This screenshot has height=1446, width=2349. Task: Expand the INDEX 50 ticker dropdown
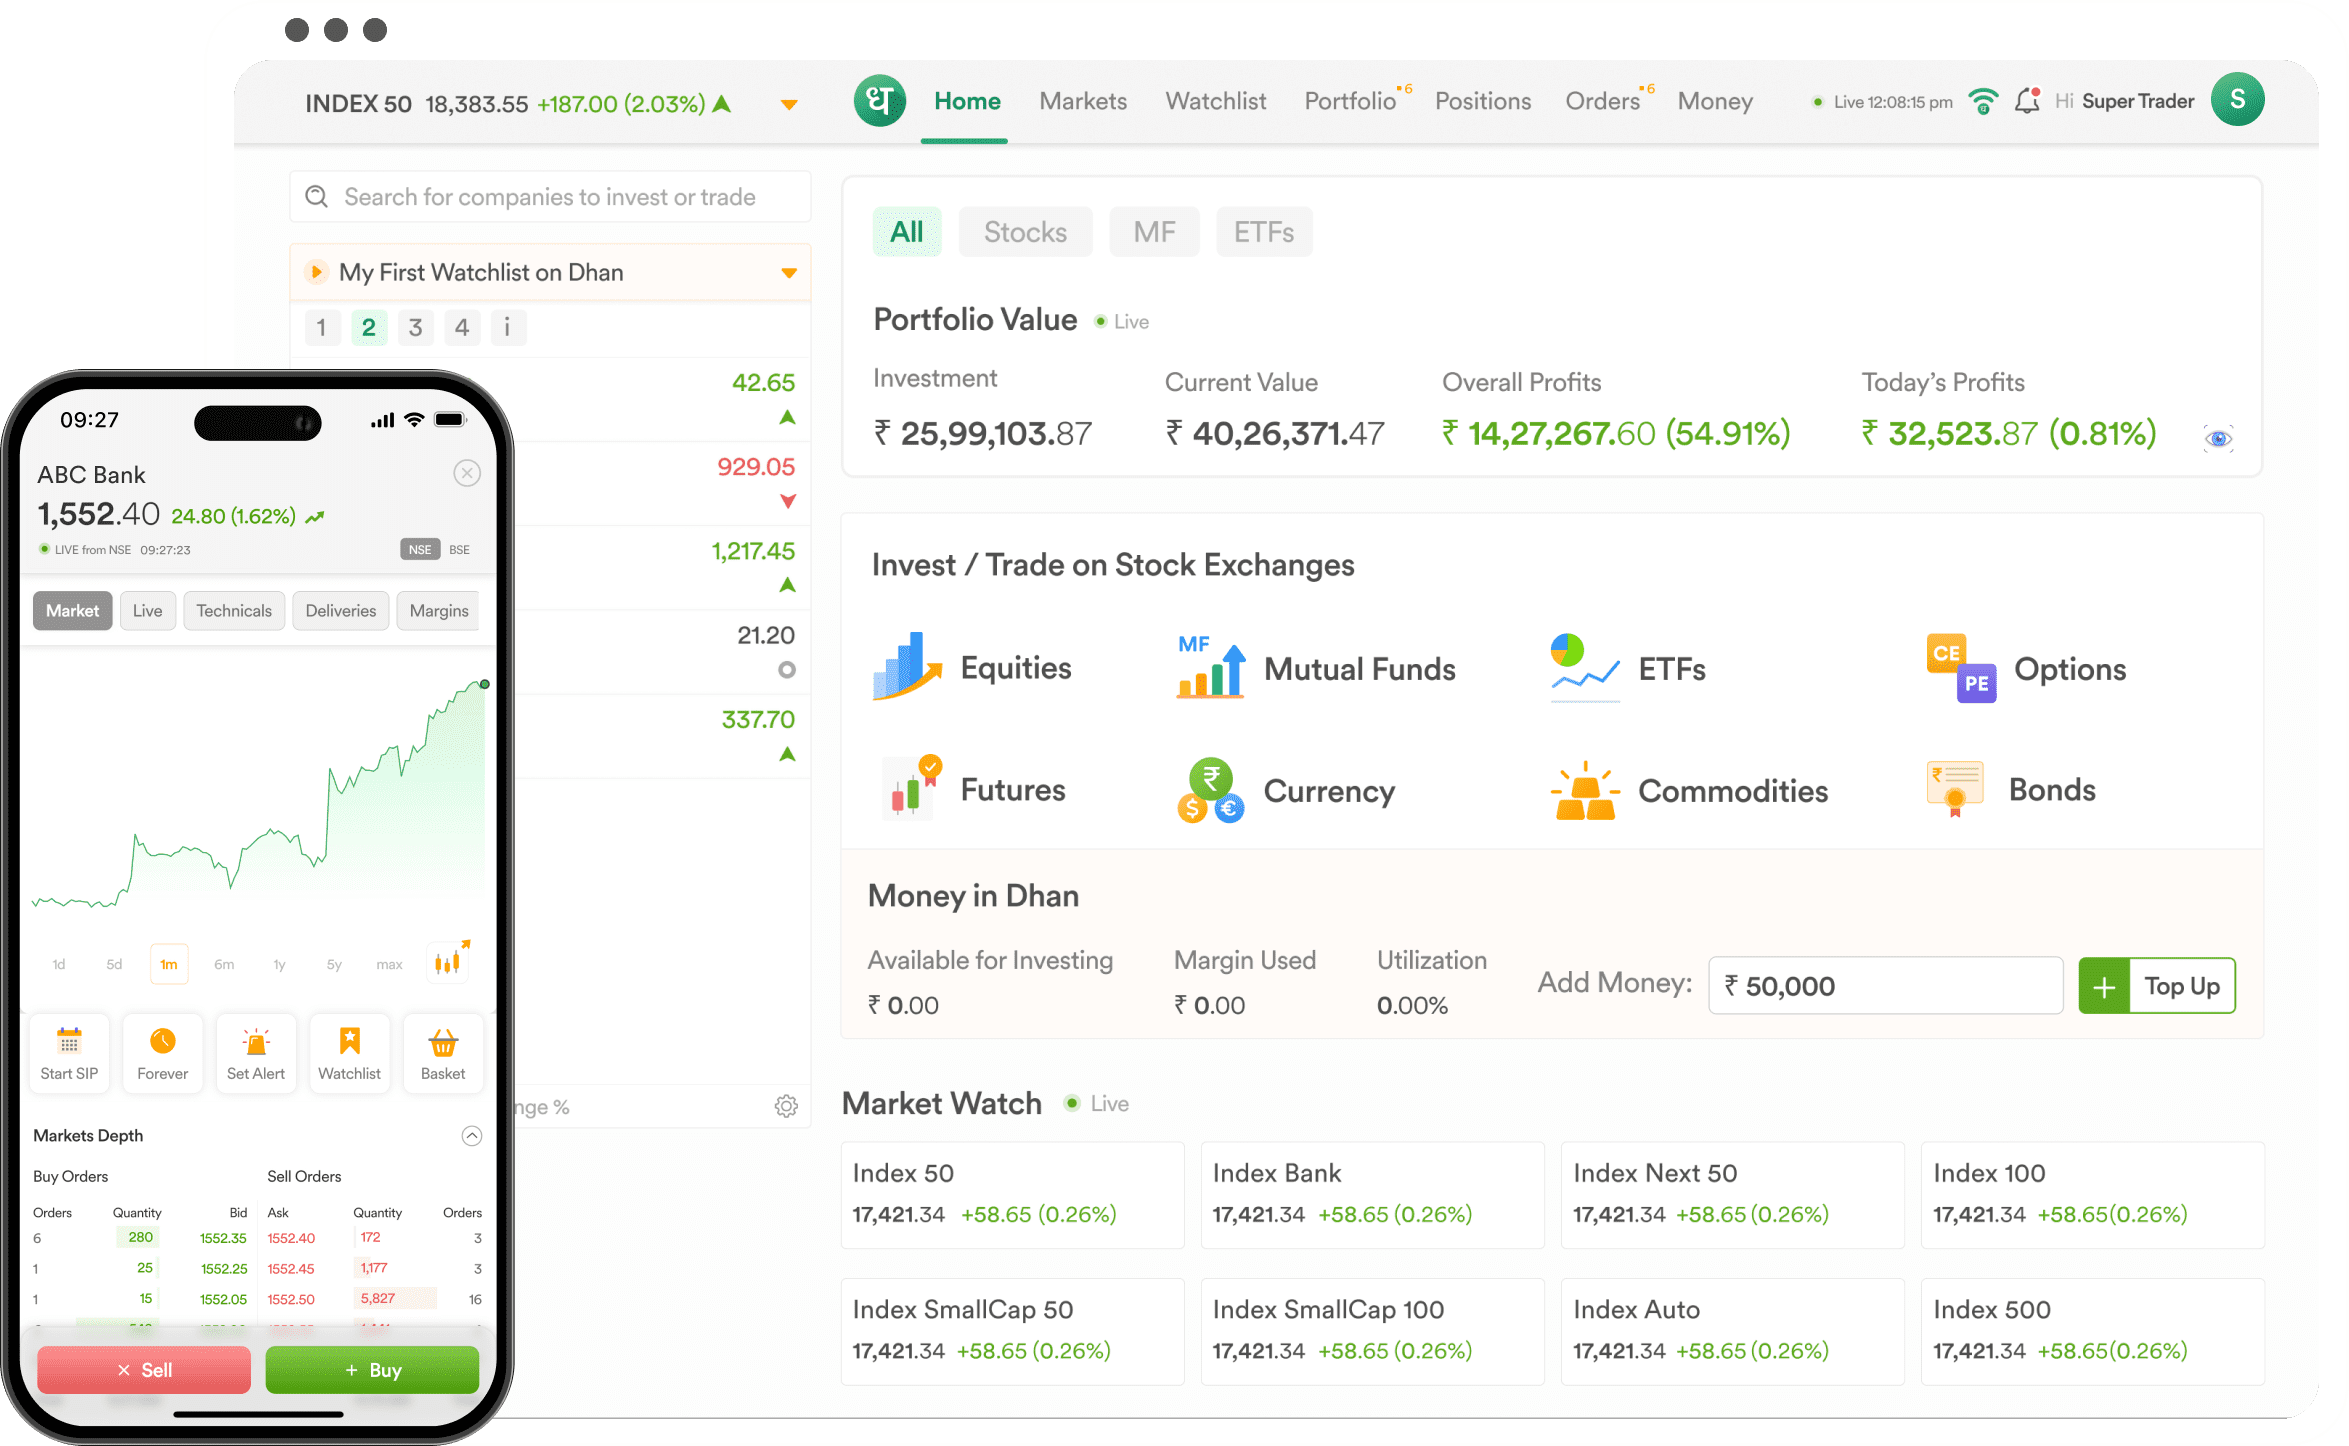point(788,104)
